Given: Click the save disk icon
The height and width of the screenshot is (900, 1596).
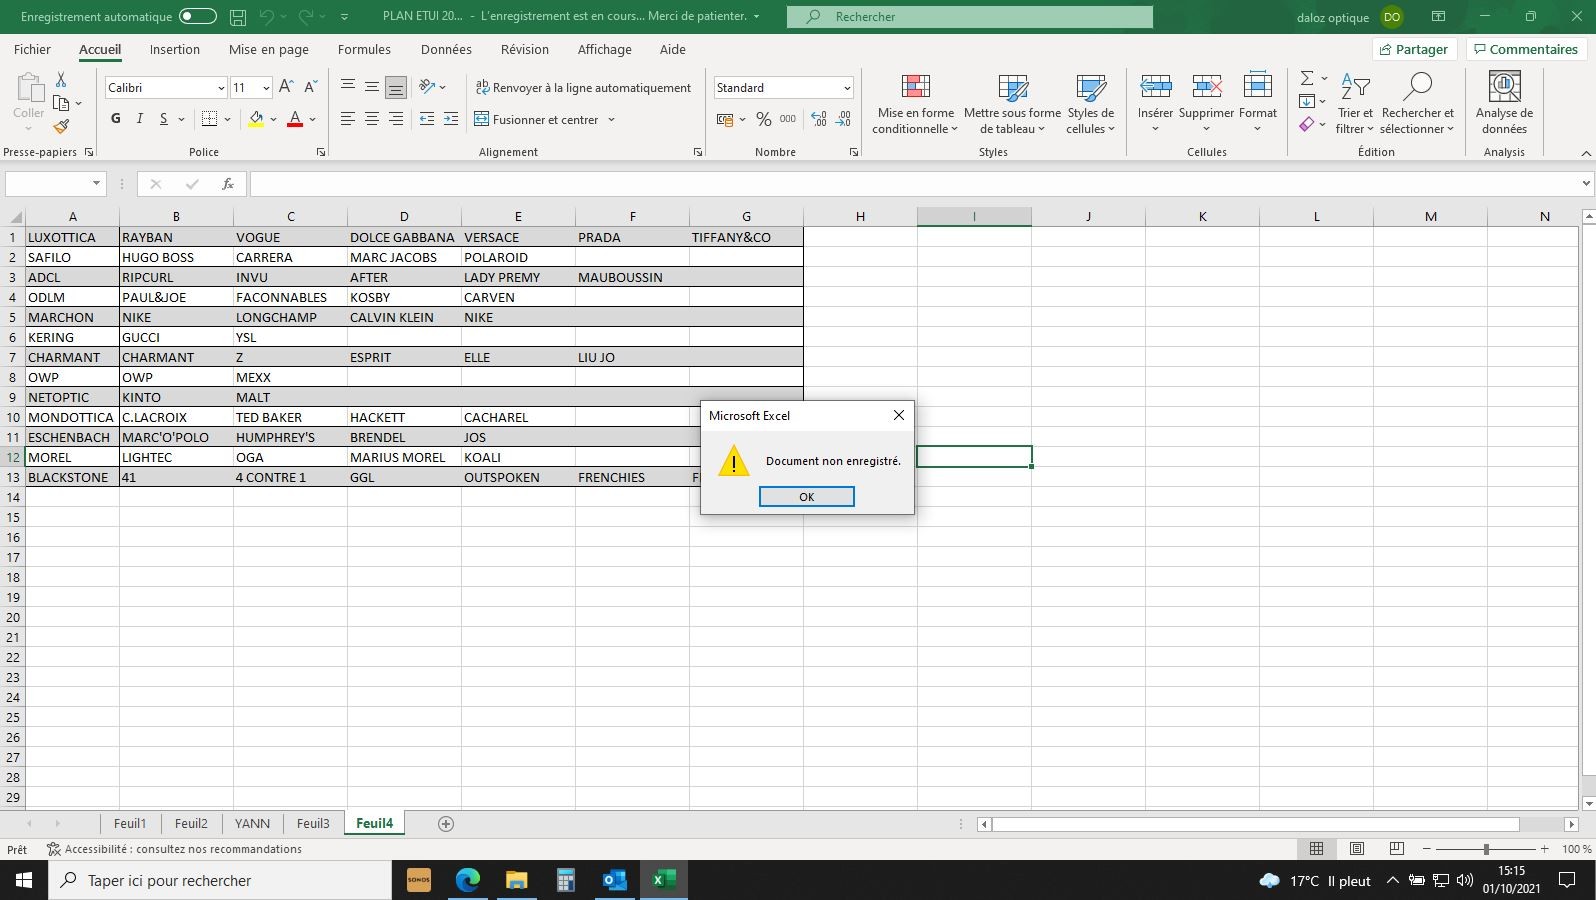Looking at the screenshot, I should point(238,16).
